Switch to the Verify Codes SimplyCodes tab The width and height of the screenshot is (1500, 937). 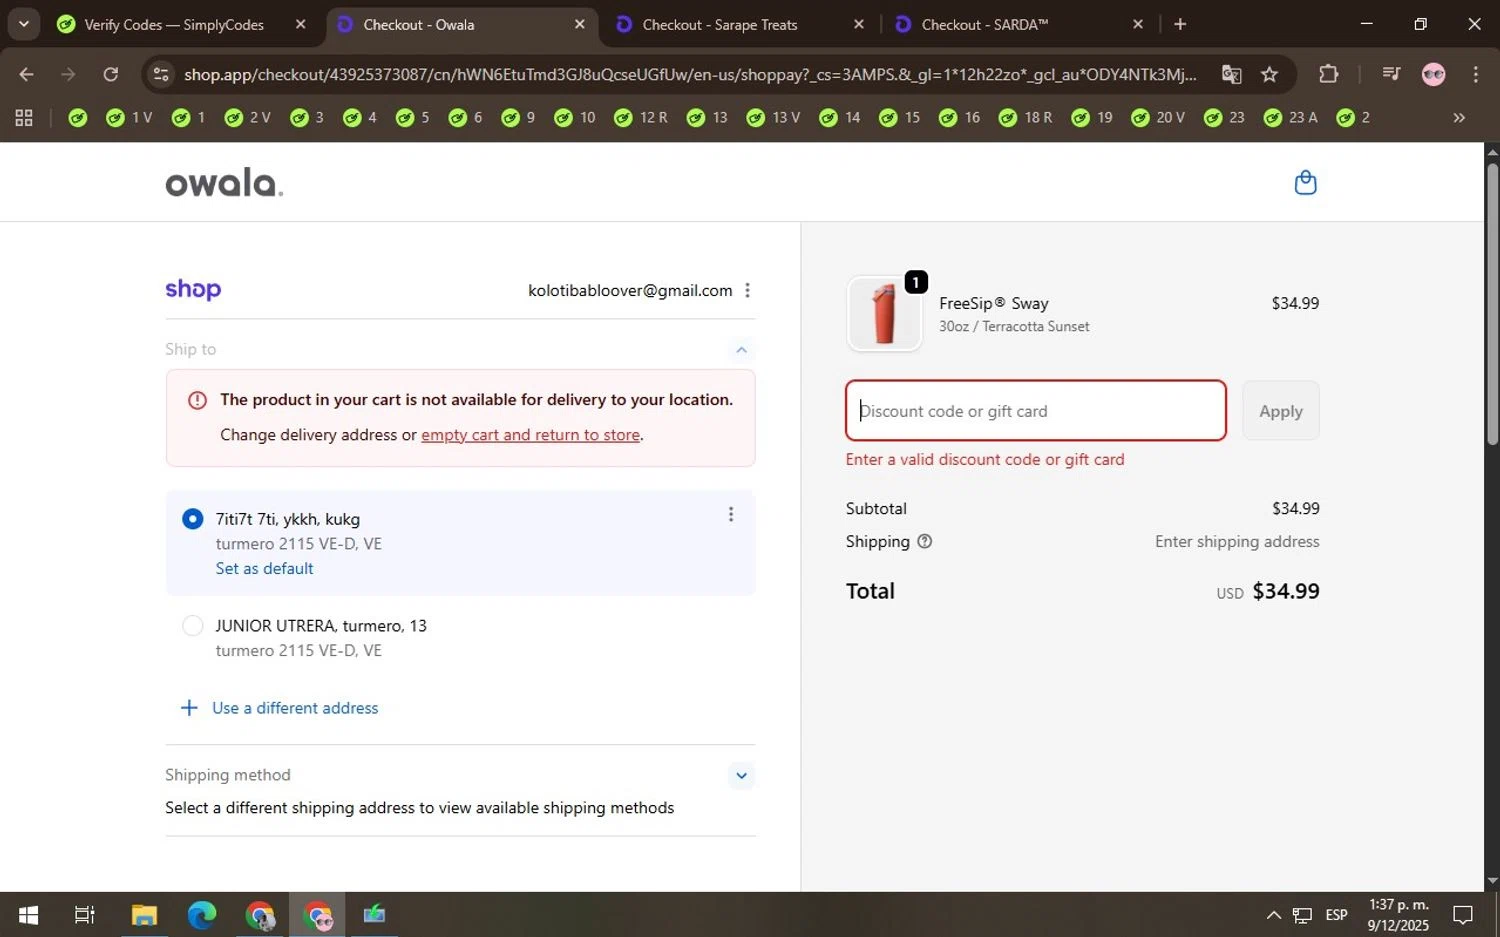point(173,24)
